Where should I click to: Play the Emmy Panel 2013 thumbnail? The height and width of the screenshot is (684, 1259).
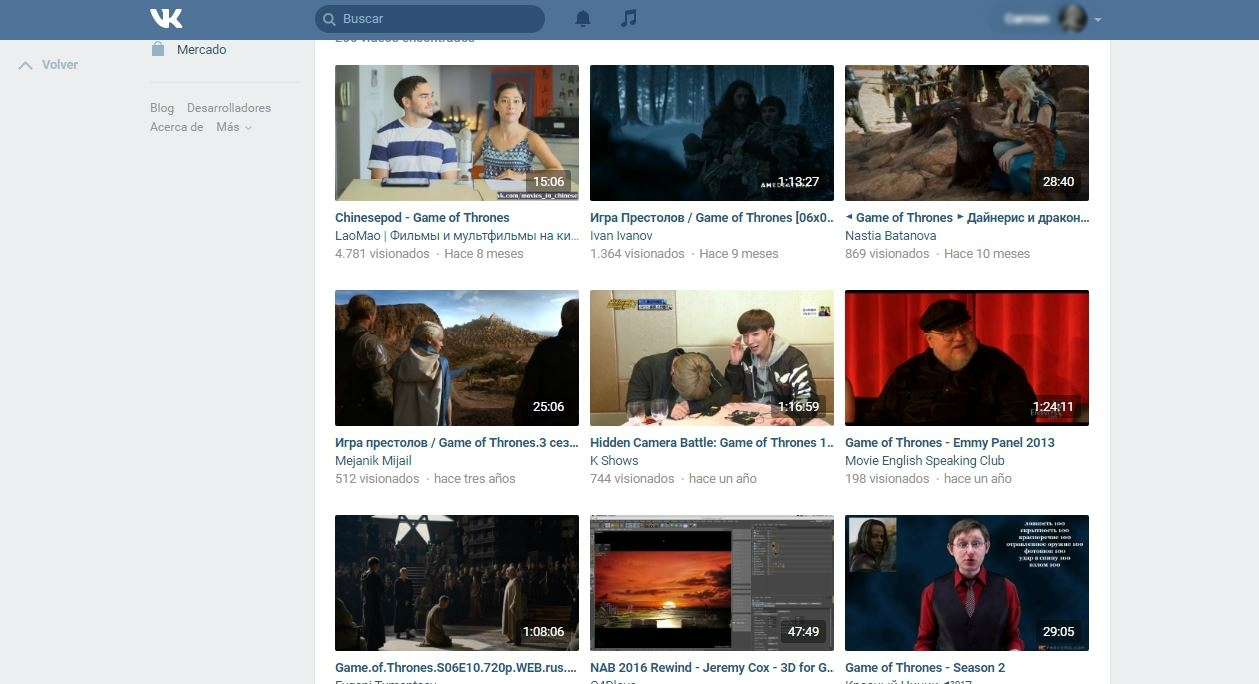point(967,358)
